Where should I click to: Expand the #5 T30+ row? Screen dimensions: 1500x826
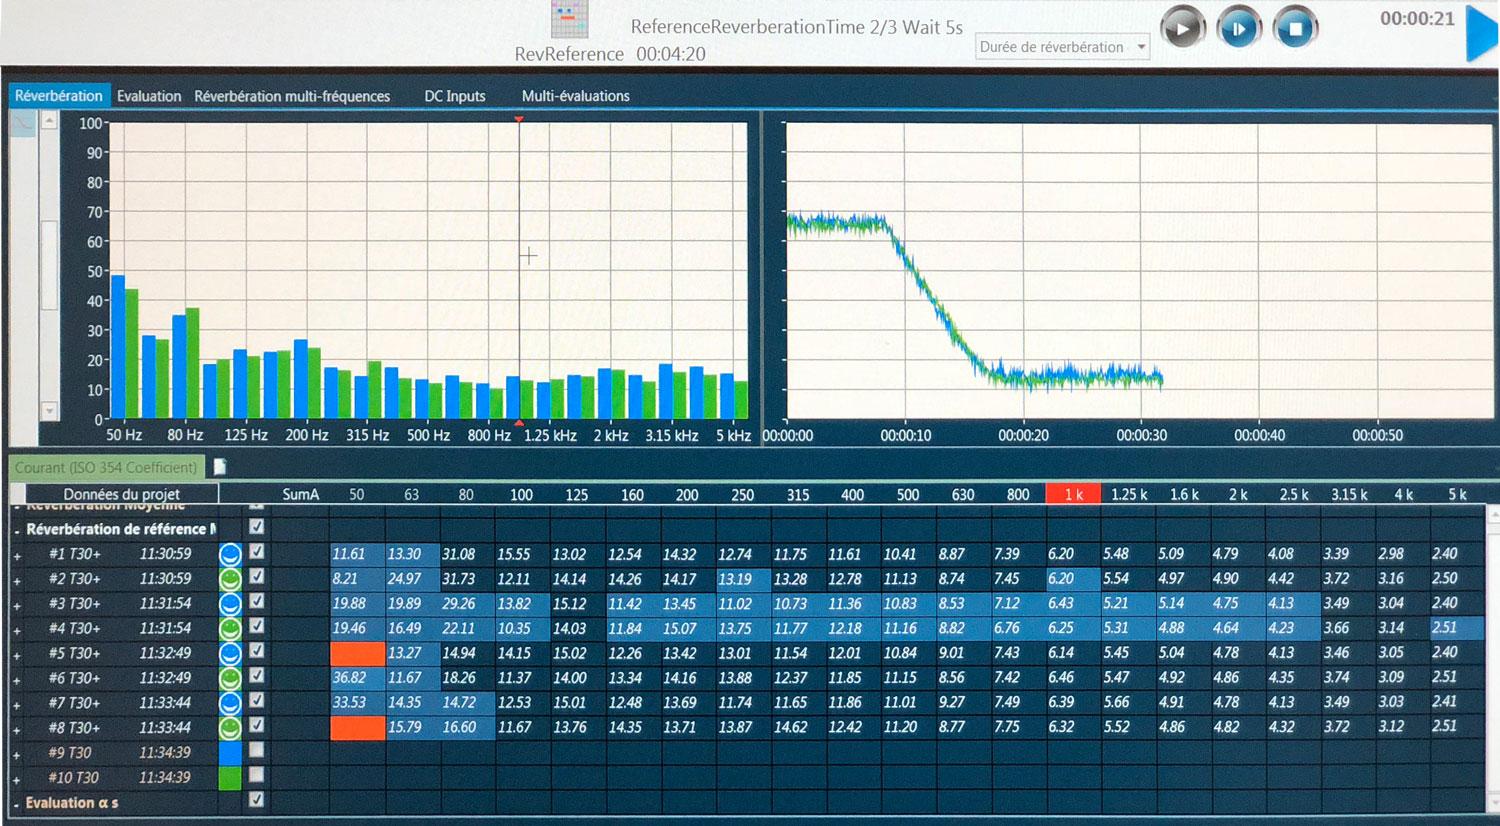[17, 655]
